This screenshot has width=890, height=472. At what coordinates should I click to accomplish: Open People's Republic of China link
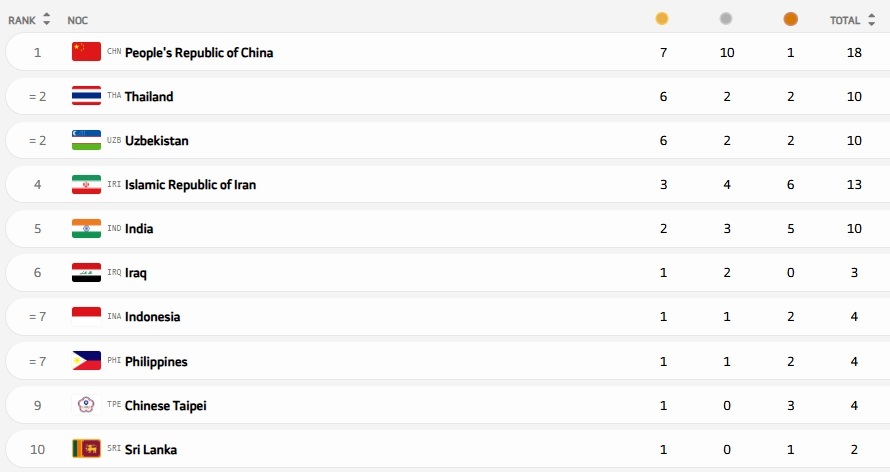pos(199,52)
